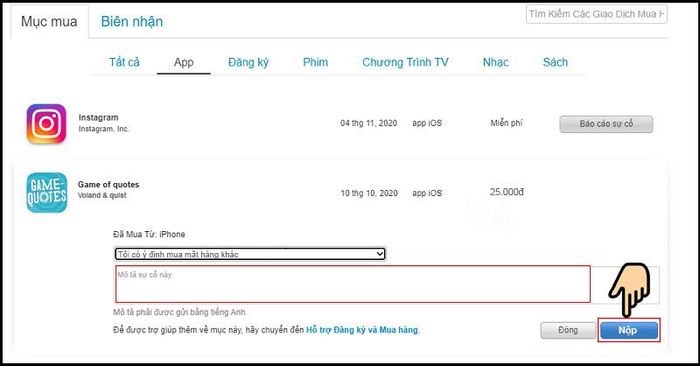700x366 pixels.
Task: Click the Game of quotes title
Action: coord(108,184)
